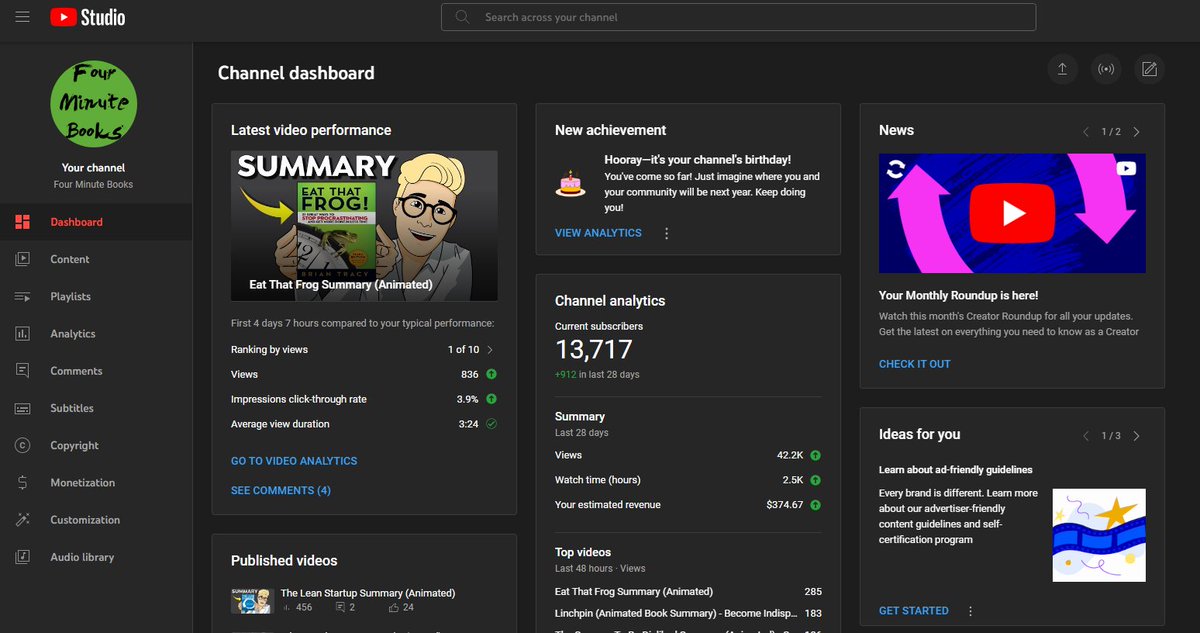The image size is (1200, 633).
Task: Click Check It Out in News card
Action: pos(915,364)
